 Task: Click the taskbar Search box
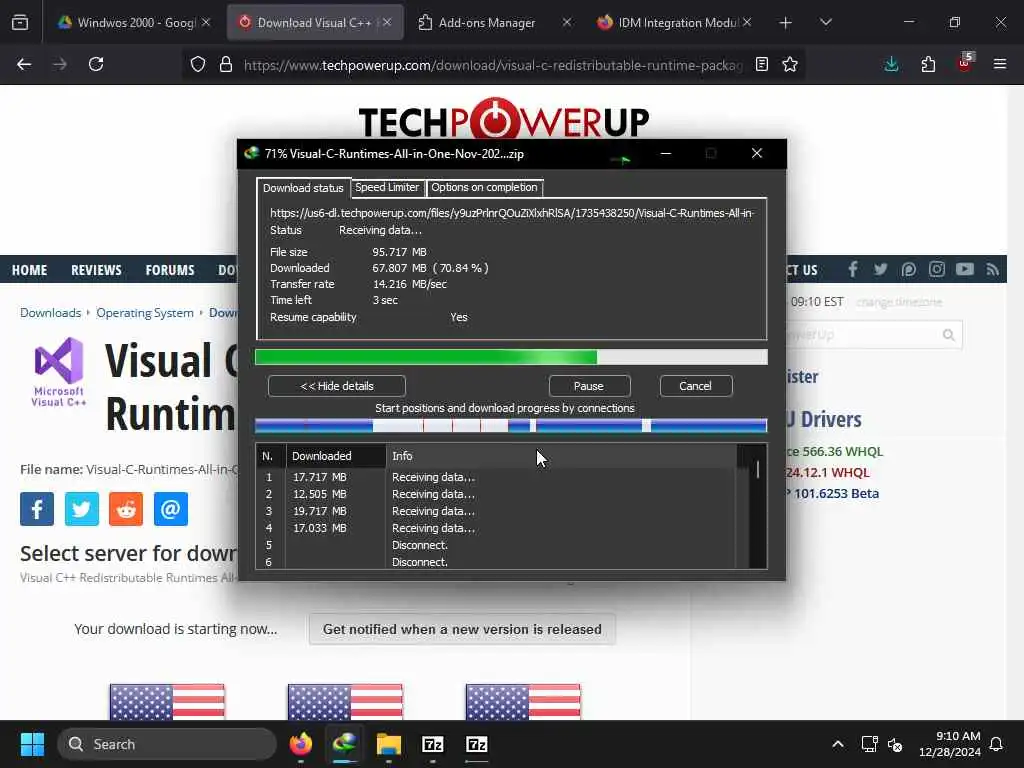167,744
